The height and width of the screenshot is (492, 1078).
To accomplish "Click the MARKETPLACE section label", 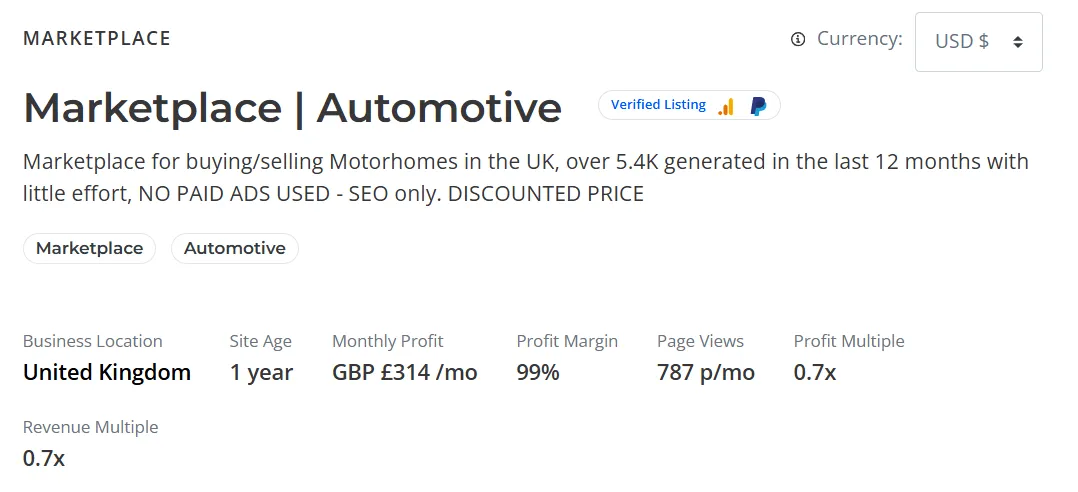I will pyautogui.click(x=97, y=39).
